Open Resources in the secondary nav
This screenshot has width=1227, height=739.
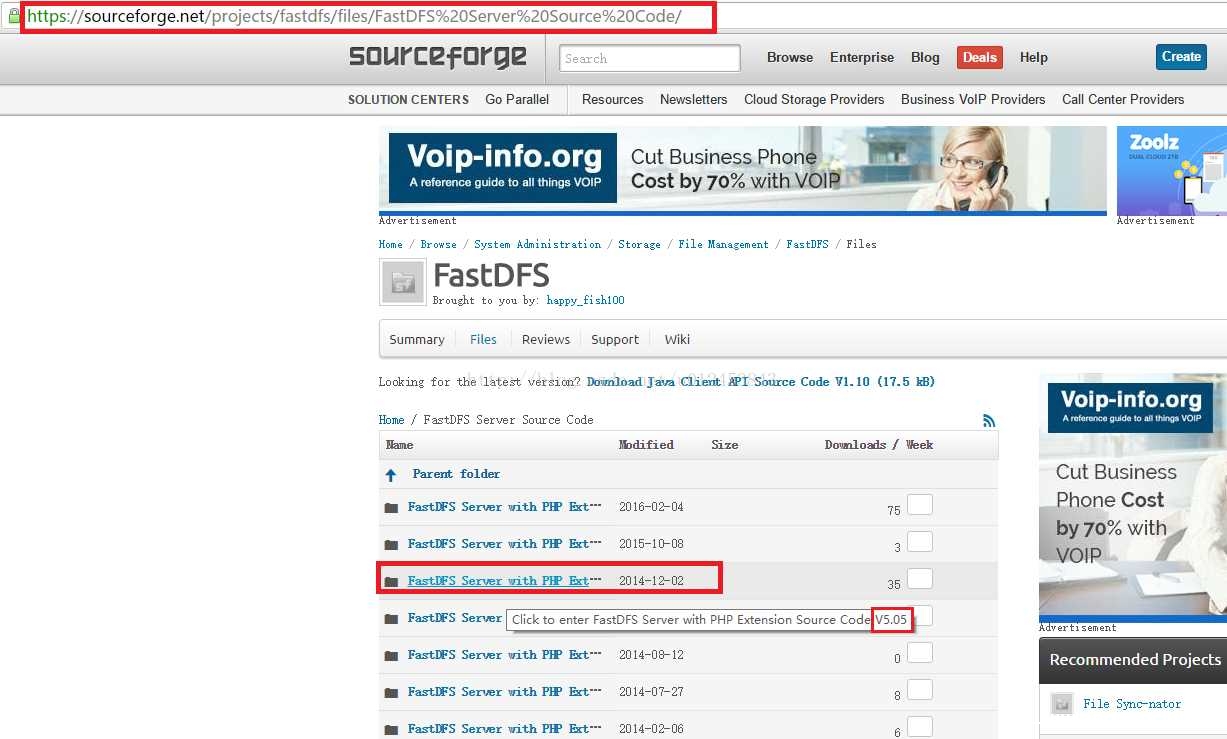pos(613,99)
